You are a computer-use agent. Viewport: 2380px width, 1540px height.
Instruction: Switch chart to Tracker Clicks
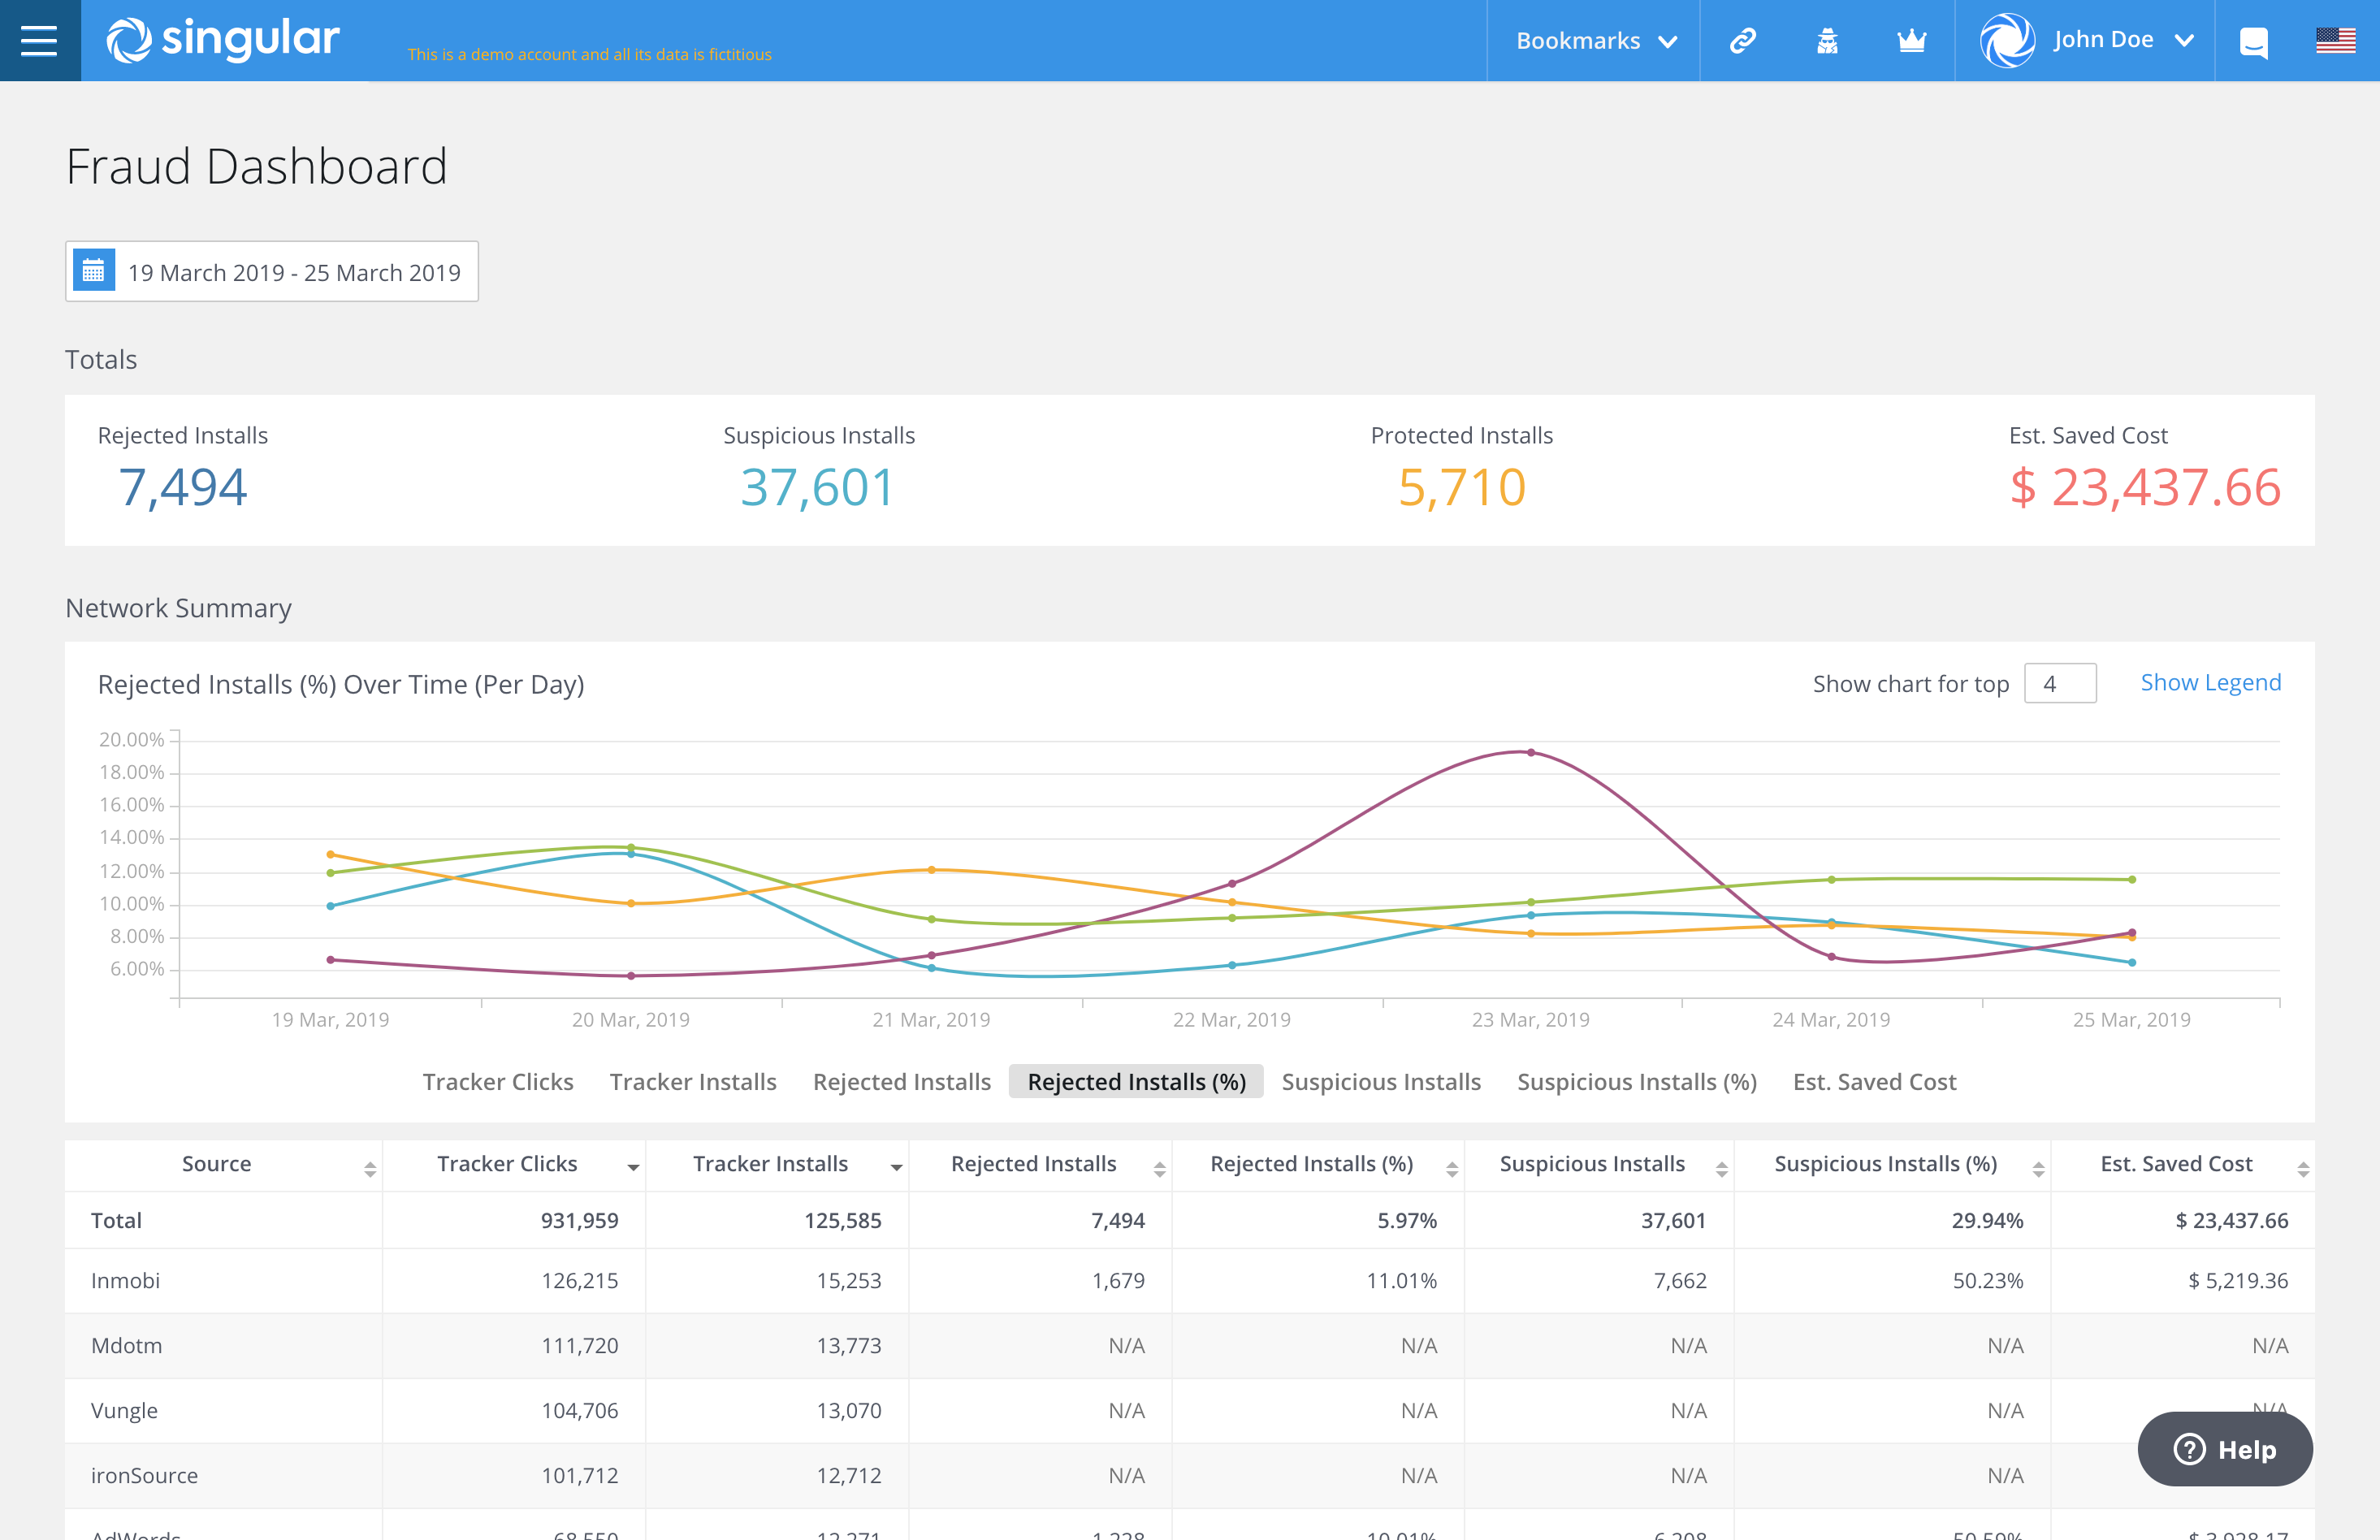point(498,1081)
